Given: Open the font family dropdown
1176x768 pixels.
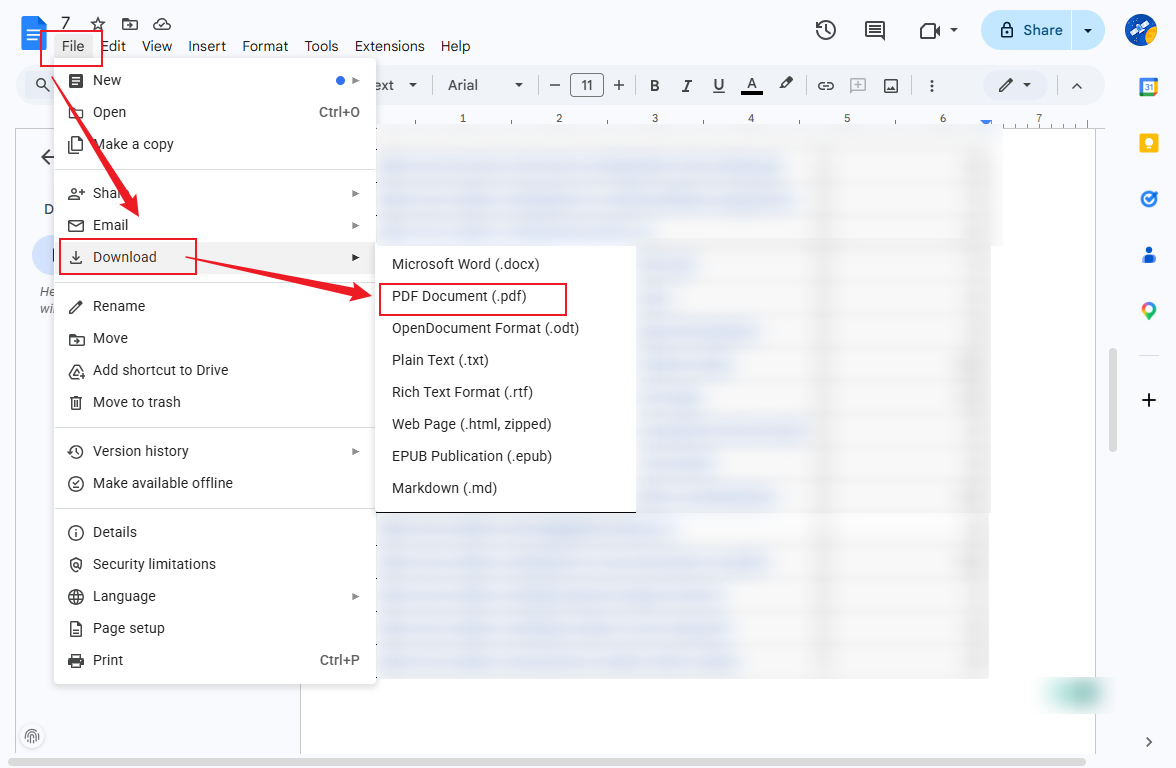Looking at the screenshot, I should (x=485, y=85).
